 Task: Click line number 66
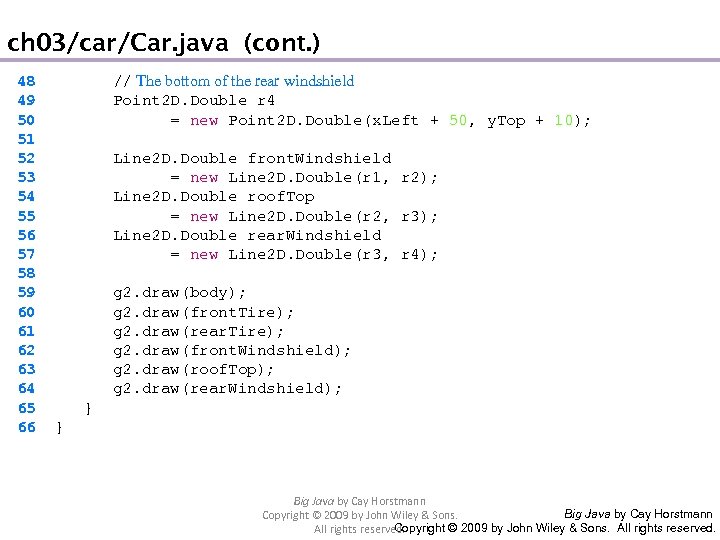[x=26, y=428]
